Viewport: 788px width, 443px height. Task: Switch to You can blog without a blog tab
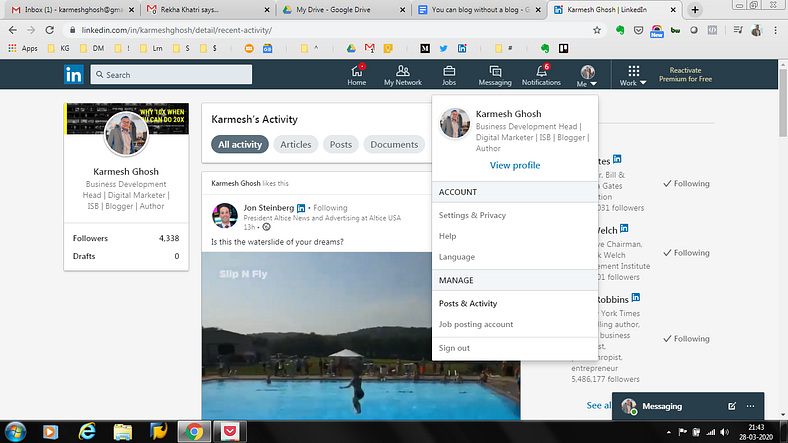coord(479,10)
